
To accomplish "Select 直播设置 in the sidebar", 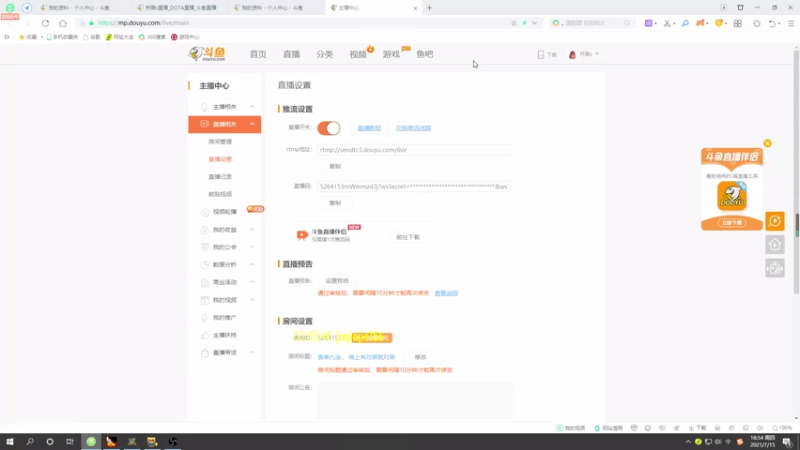I will tap(220, 159).
